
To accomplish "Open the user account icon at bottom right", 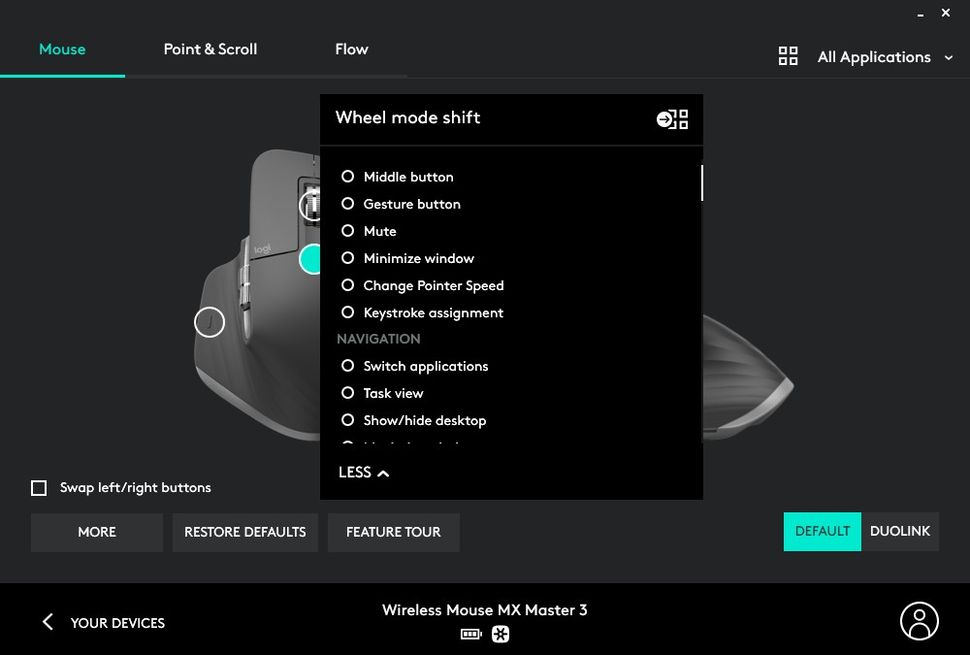I will coord(919,620).
